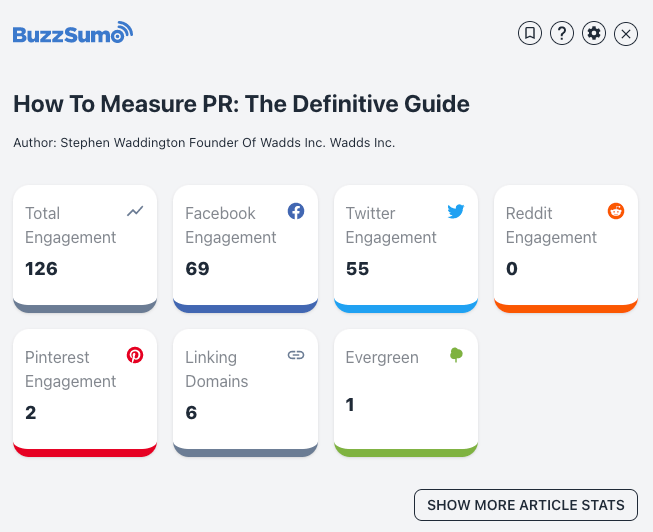The width and height of the screenshot is (653, 532).
Task: Click the Linking Domains chain icon
Action: [x=296, y=355]
